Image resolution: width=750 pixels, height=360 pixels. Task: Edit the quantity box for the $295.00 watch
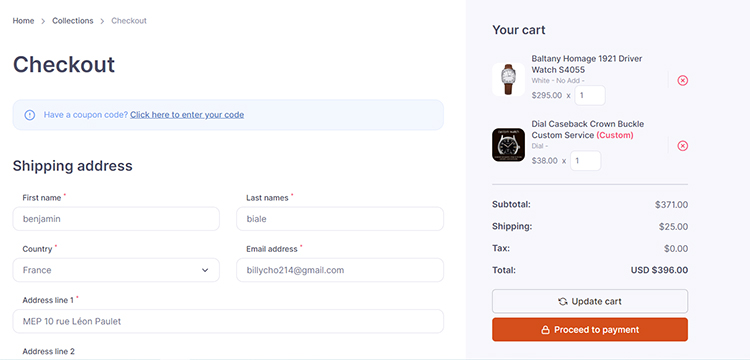pyautogui.click(x=590, y=95)
